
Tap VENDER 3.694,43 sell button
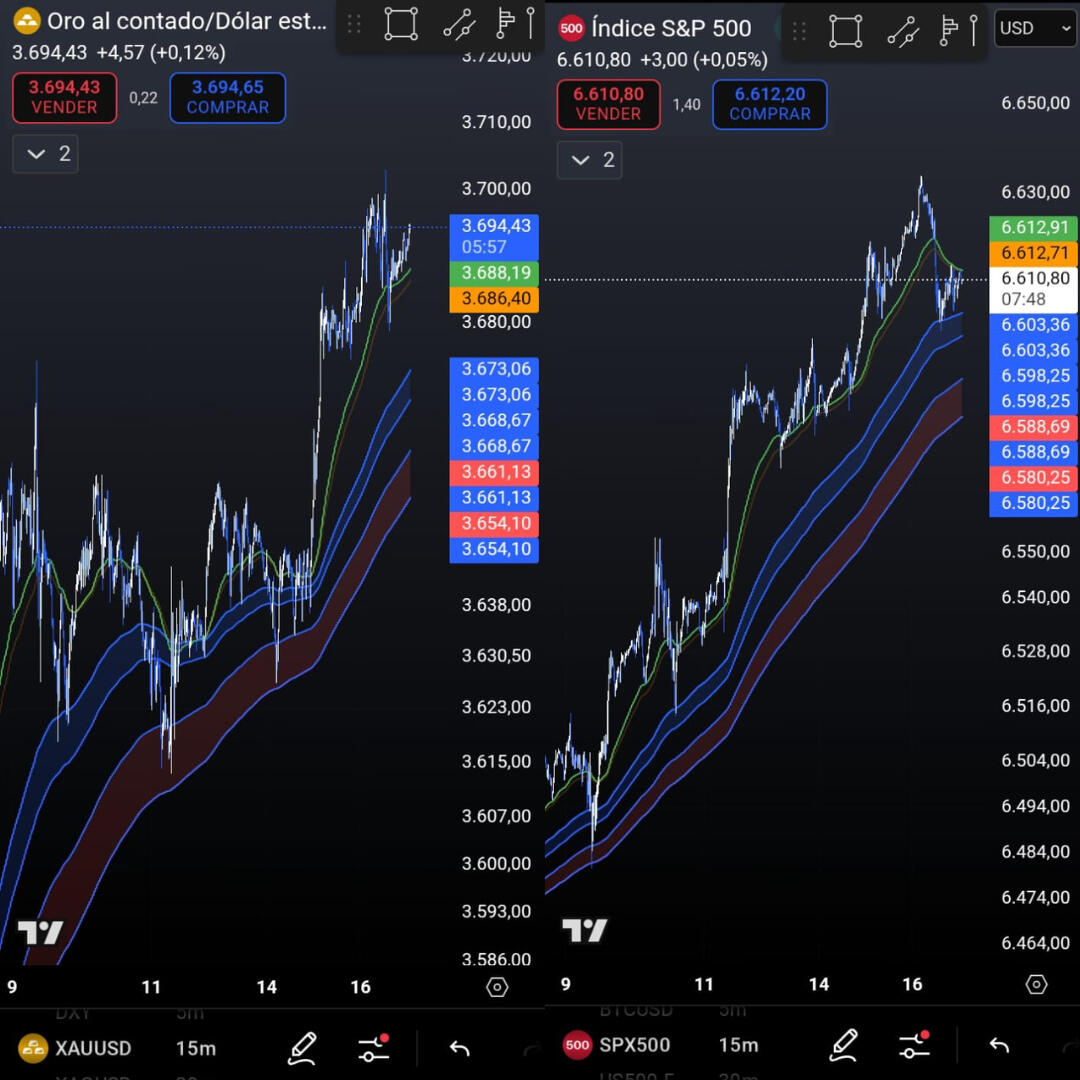(x=65, y=98)
